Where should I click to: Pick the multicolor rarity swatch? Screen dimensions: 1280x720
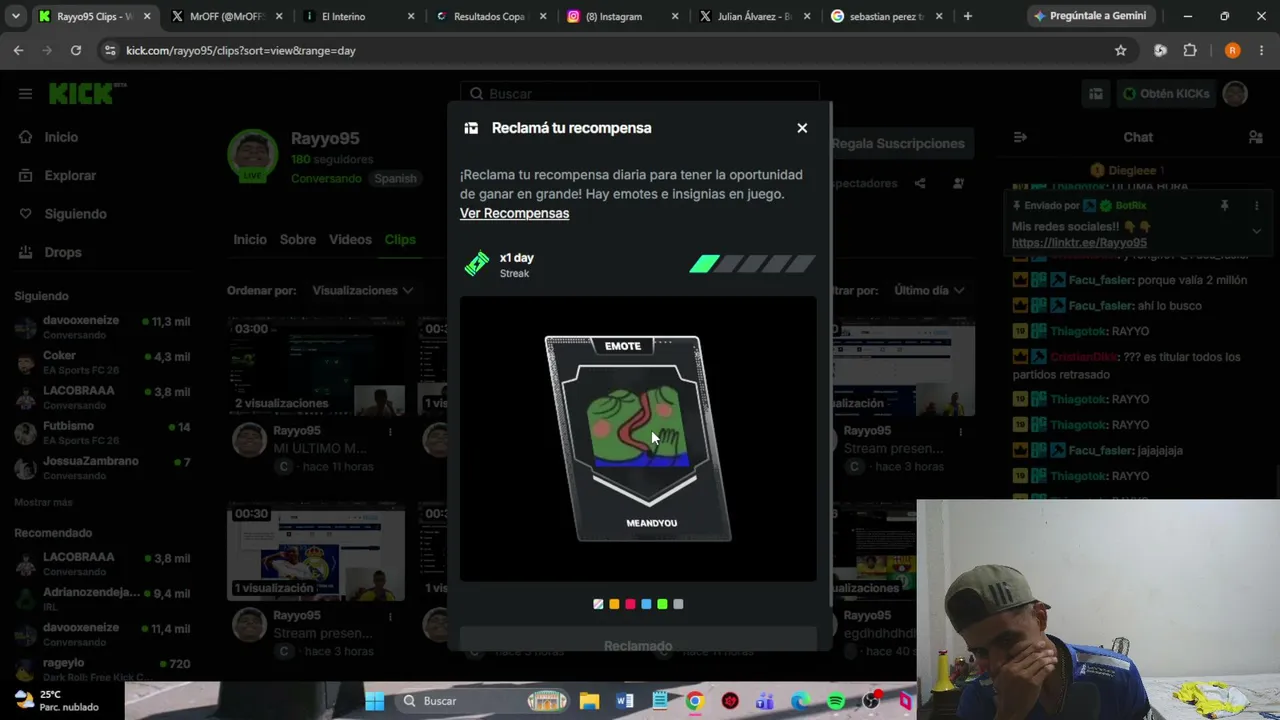pos(598,604)
